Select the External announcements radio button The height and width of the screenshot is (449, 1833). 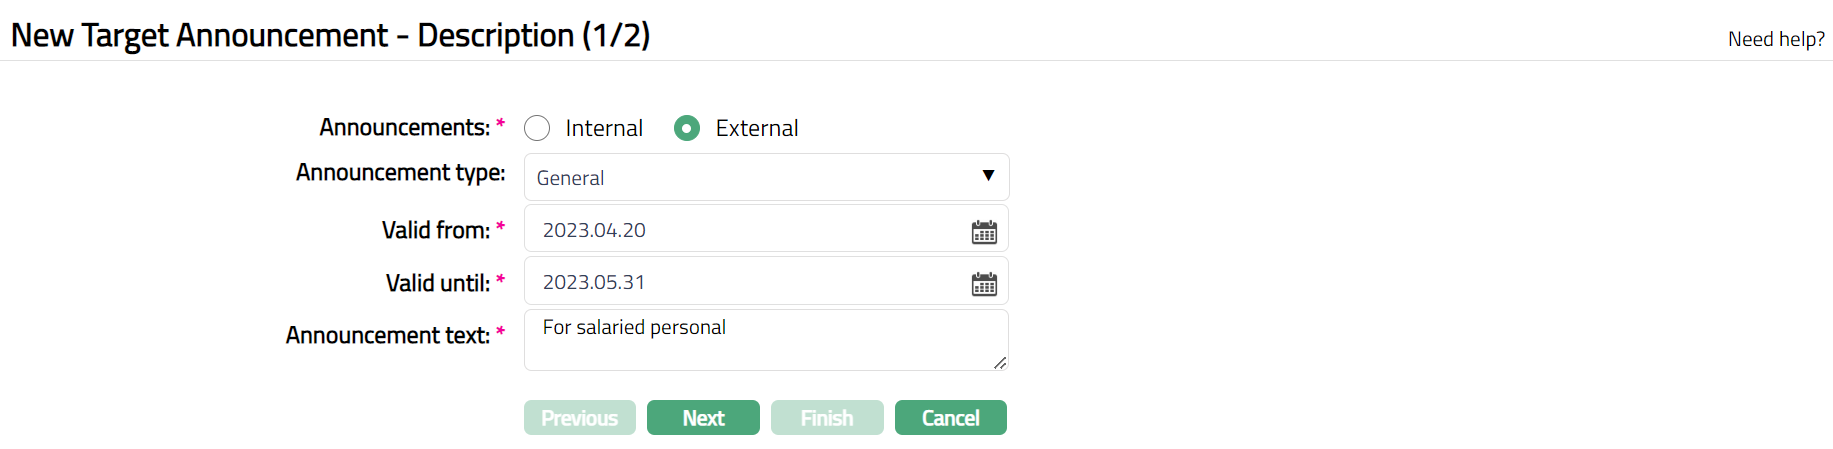pos(687,128)
